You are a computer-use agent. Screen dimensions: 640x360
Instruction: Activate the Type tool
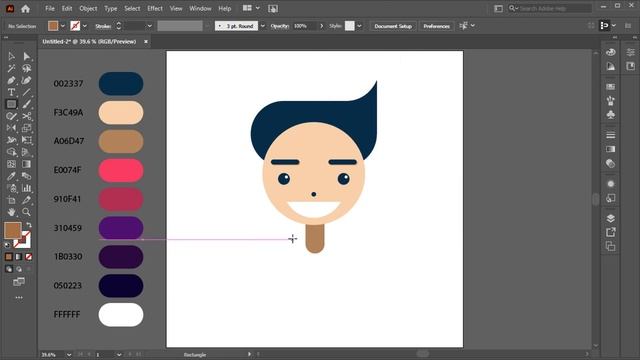pos(11,92)
